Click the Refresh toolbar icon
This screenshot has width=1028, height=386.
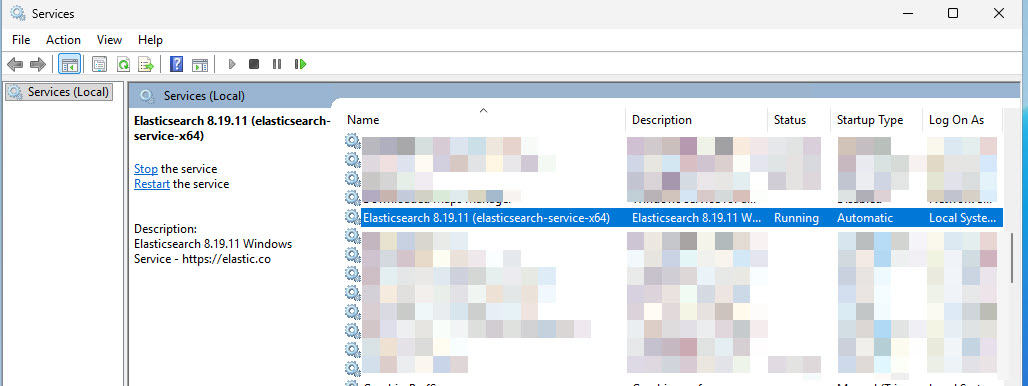pos(123,64)
